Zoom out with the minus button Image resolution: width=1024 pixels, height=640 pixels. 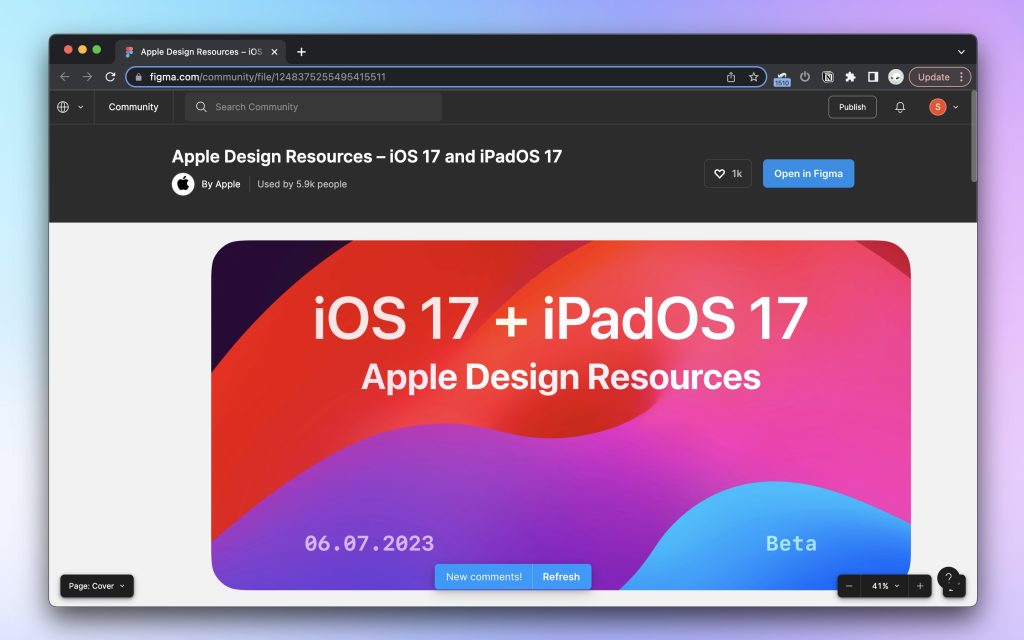(849, 586)
